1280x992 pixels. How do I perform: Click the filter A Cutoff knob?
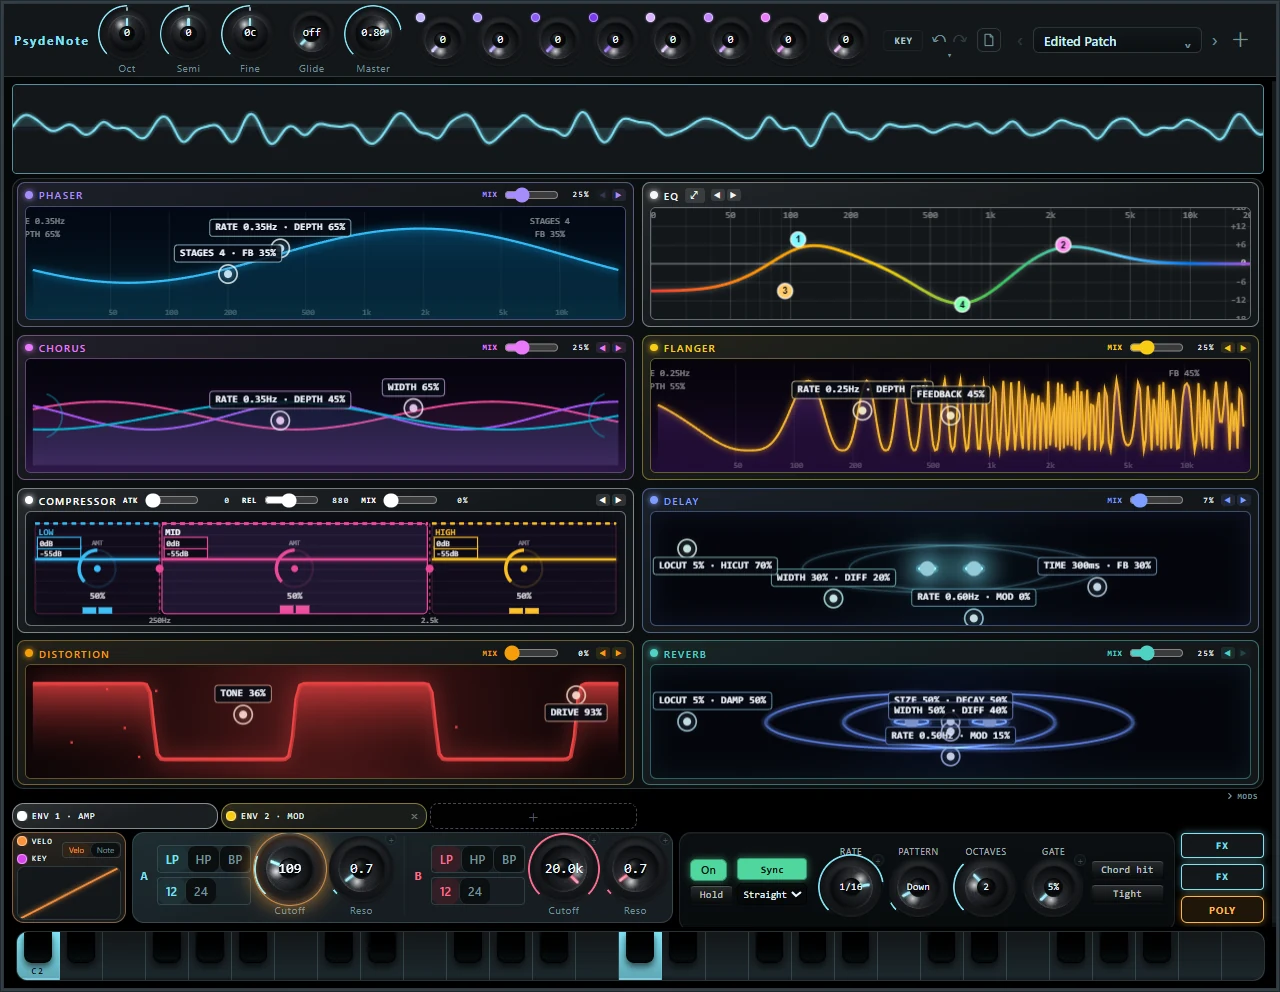[x=290, y=869]
